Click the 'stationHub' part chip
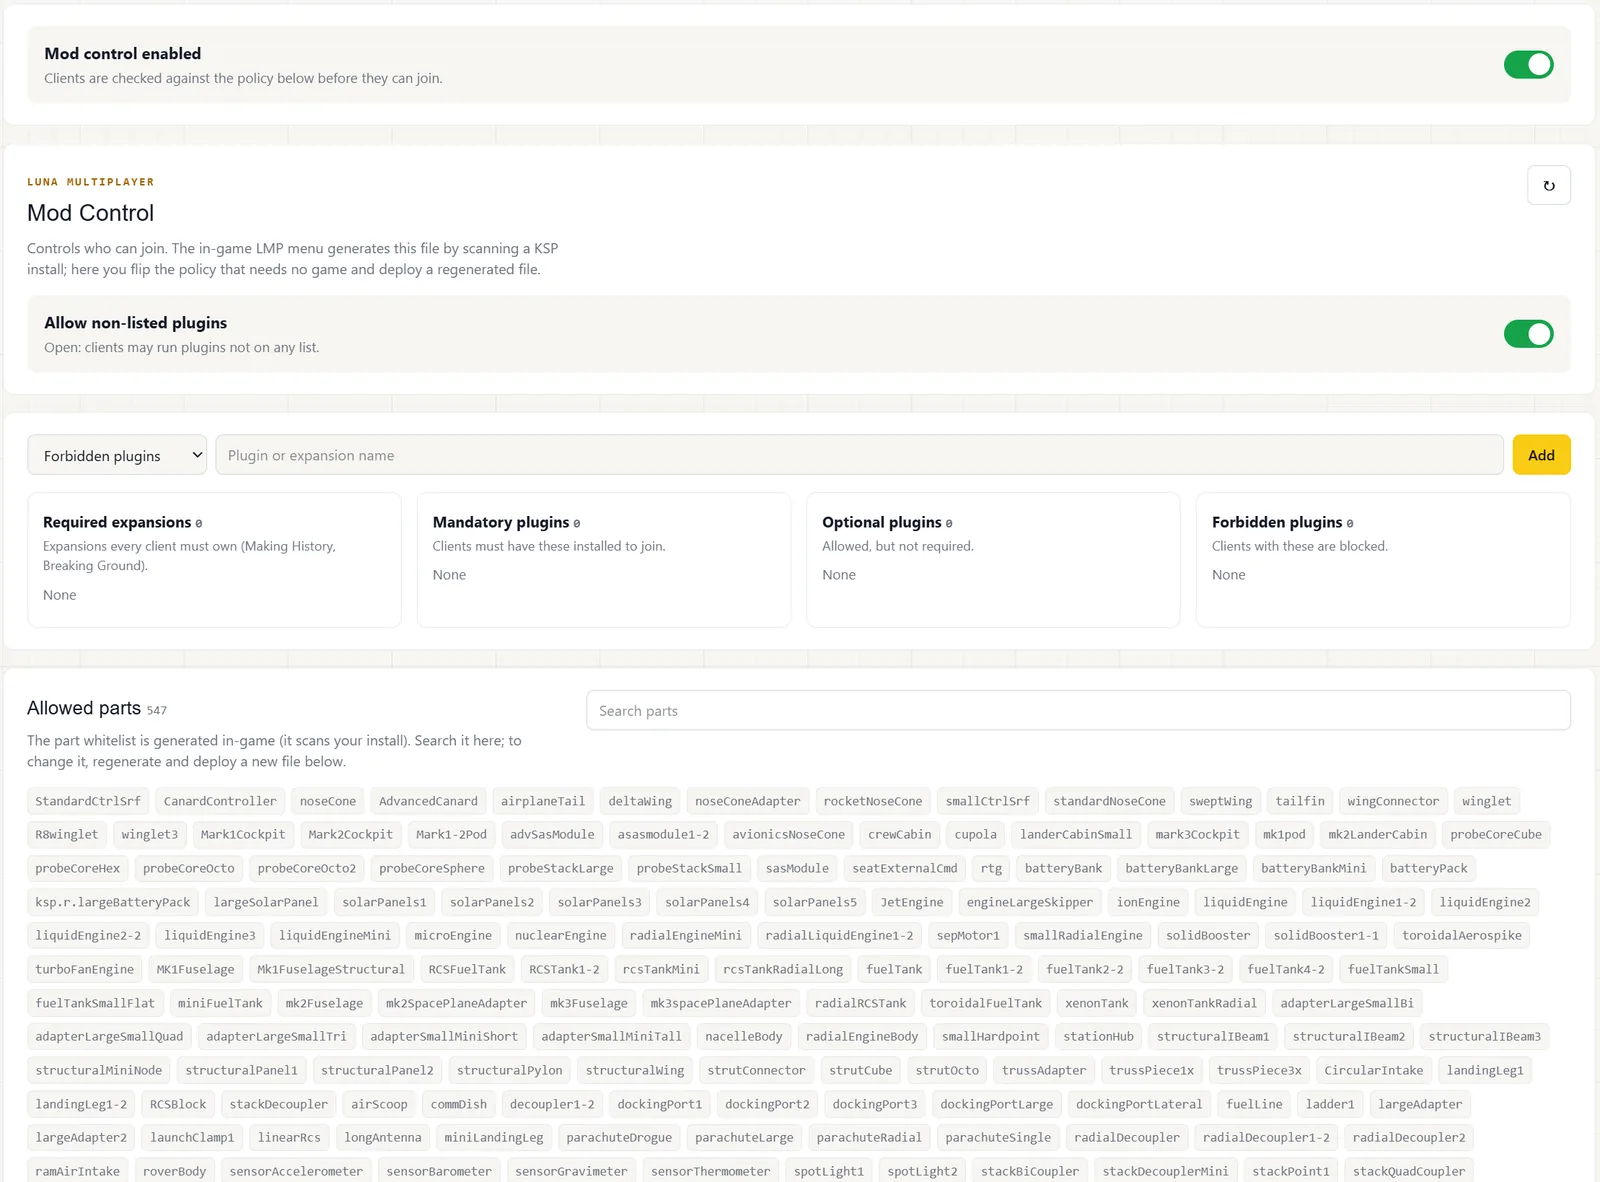Screen dimensions: 1600x1182 click(1099, 1036)
